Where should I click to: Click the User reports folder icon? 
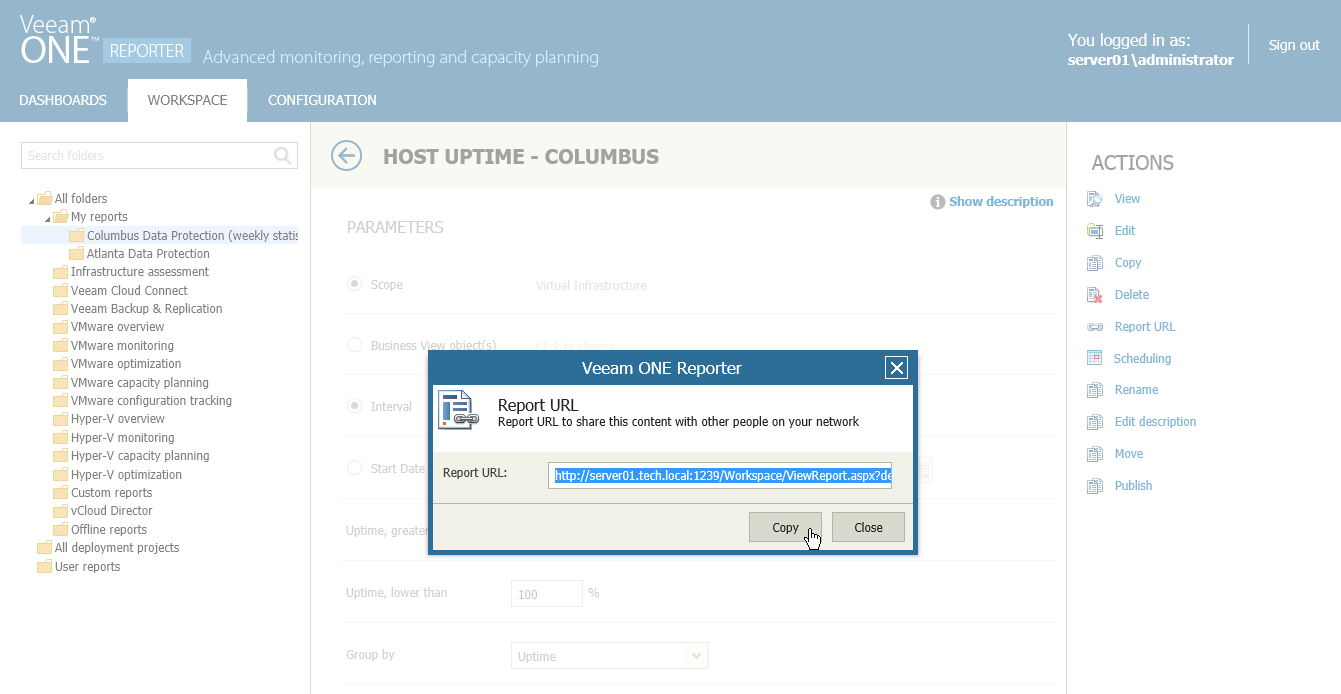coord(44,567)
